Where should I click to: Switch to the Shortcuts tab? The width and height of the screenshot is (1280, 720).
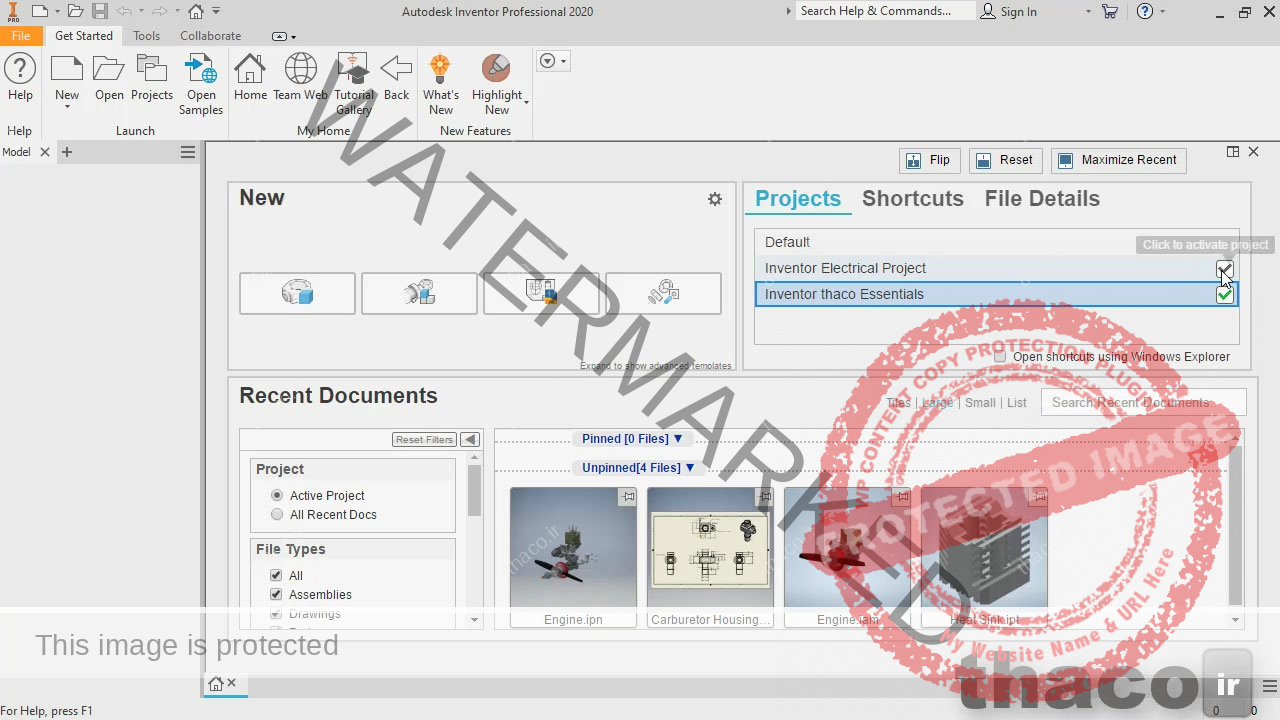point(912,198)
